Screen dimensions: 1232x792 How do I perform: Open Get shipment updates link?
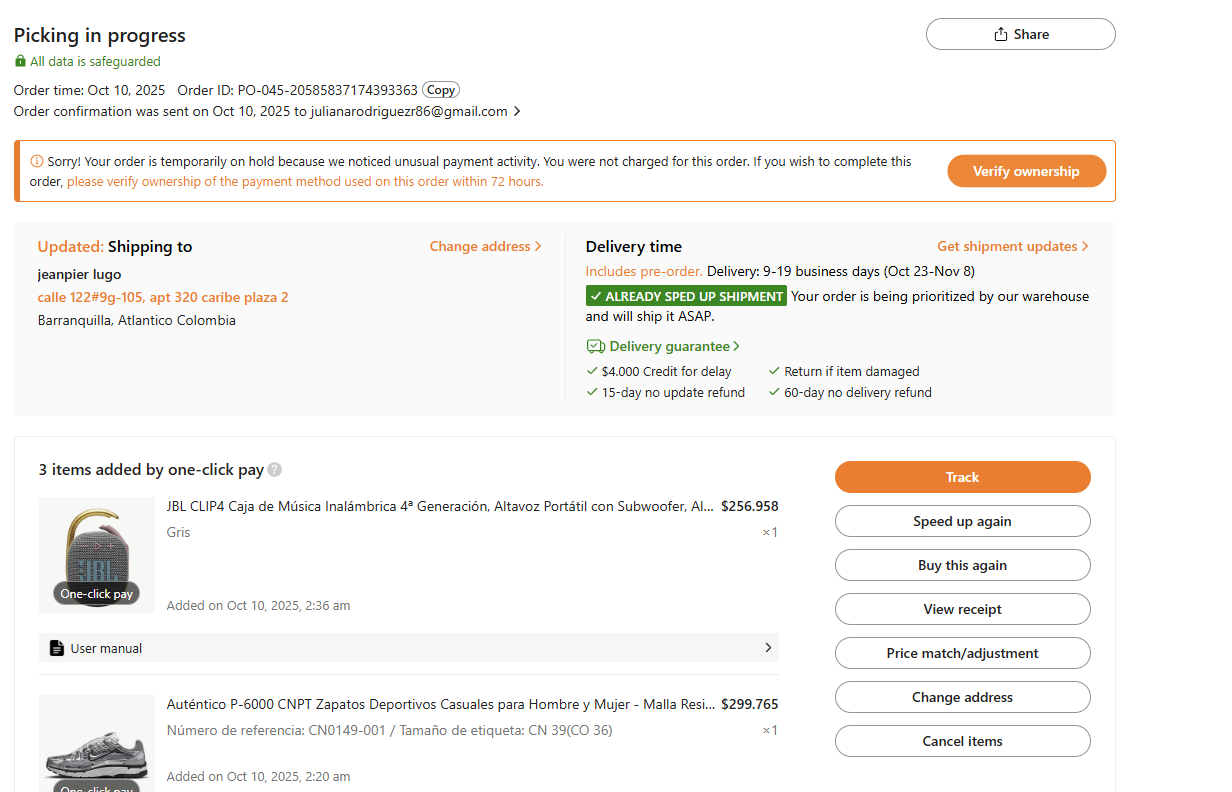pyautogui.click(x=1012, y=246)
